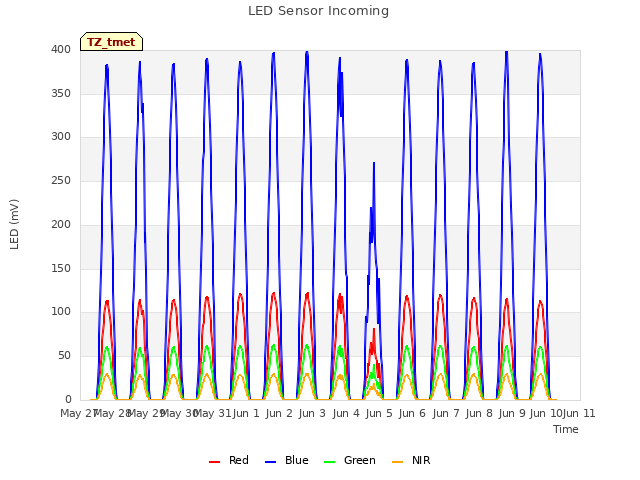Click the 150 y-axis tick label

click(x=61, y=269)
